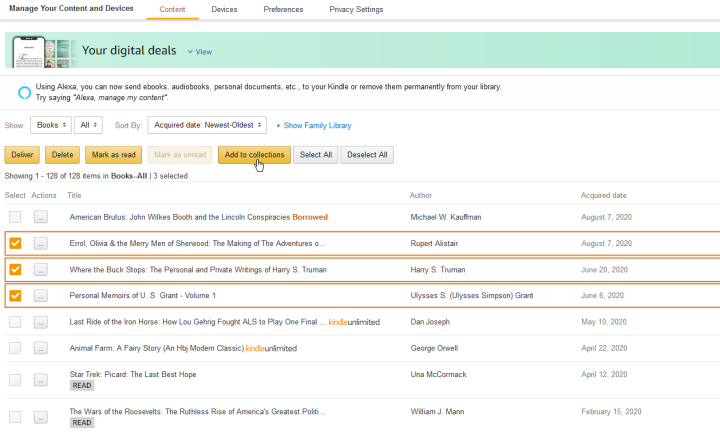Uncheck the Errol, Olivia & the Merry Men checkbox

15,243
